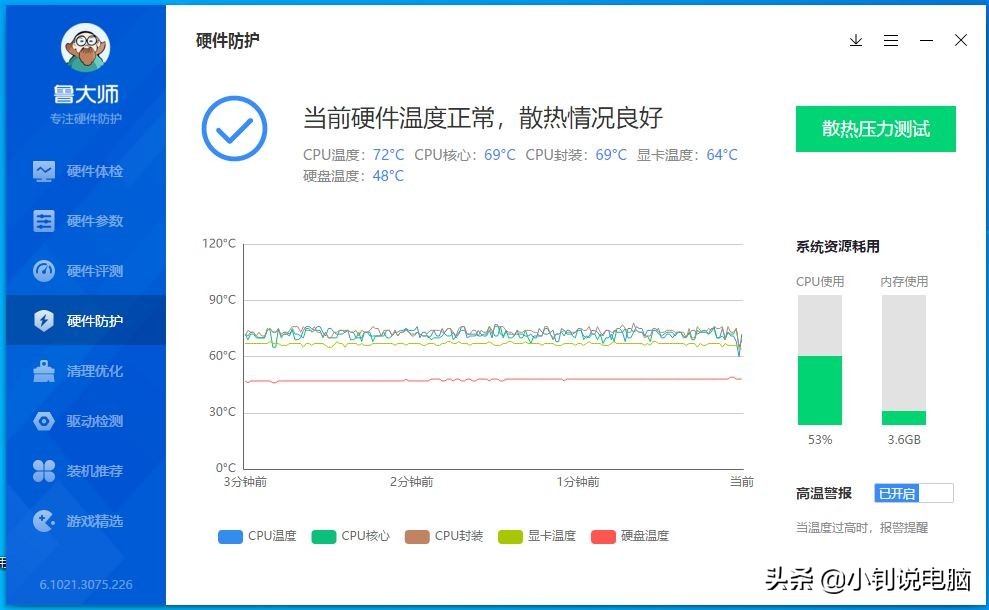
Task: Close the 鲁大师 window
Action: 961,40
